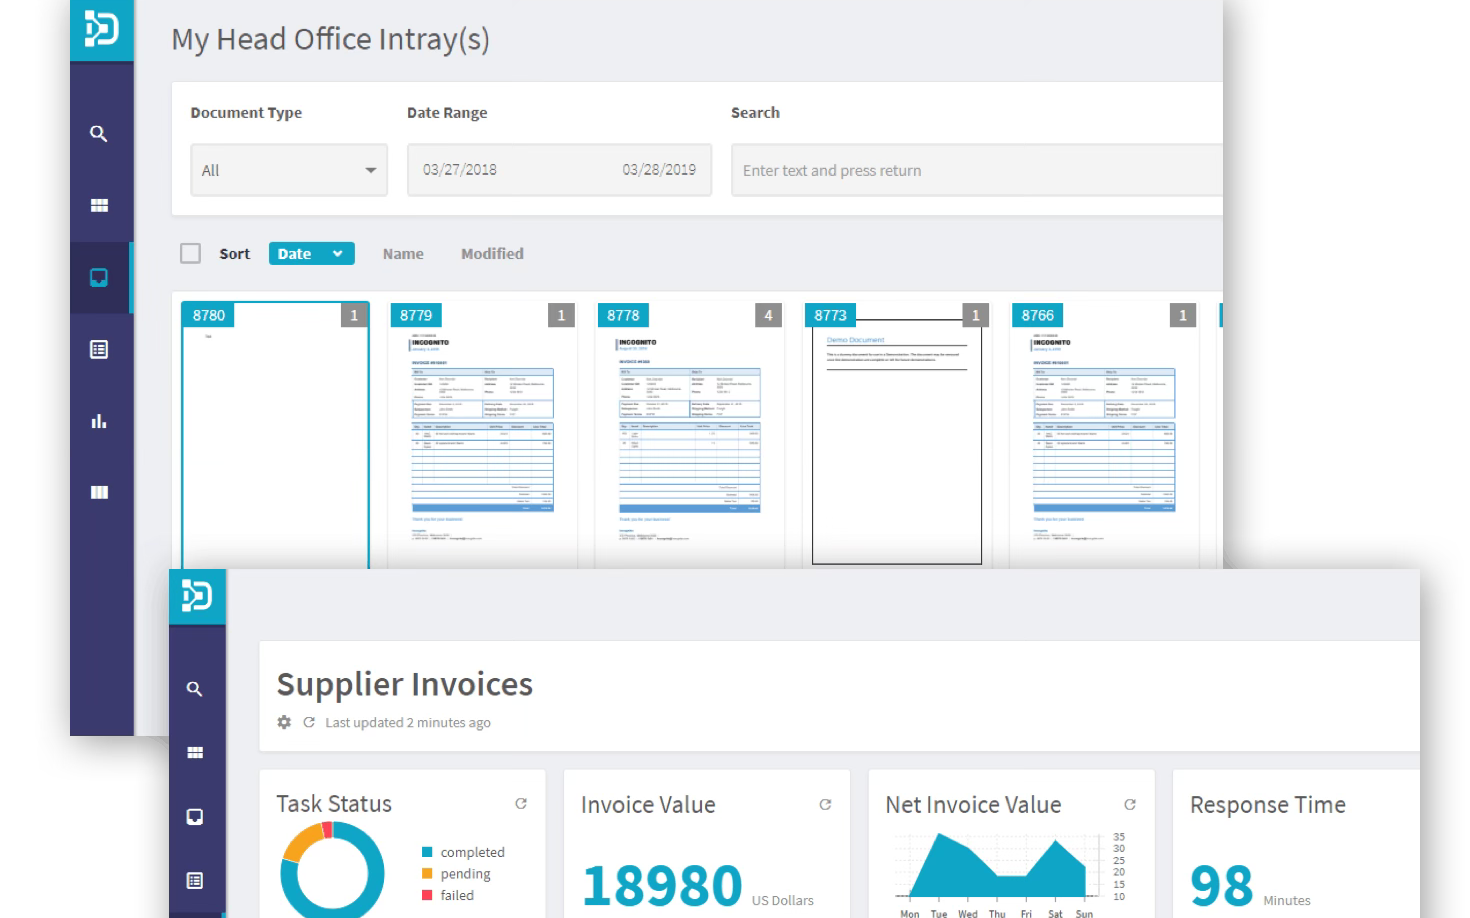The image size is (1470, 918).
Task: Open document thumbnail 8780
Action: (275, 435)
